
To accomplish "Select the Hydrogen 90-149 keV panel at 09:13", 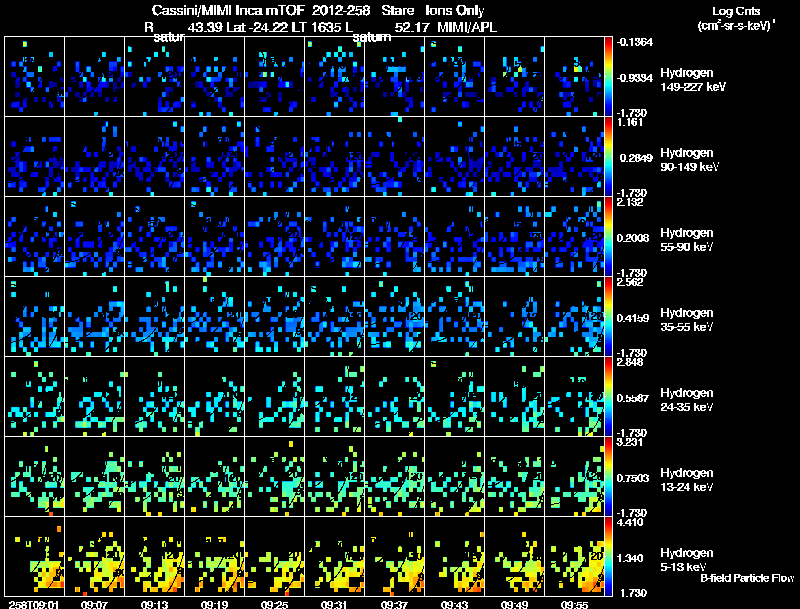I will (x=155, y=157).
